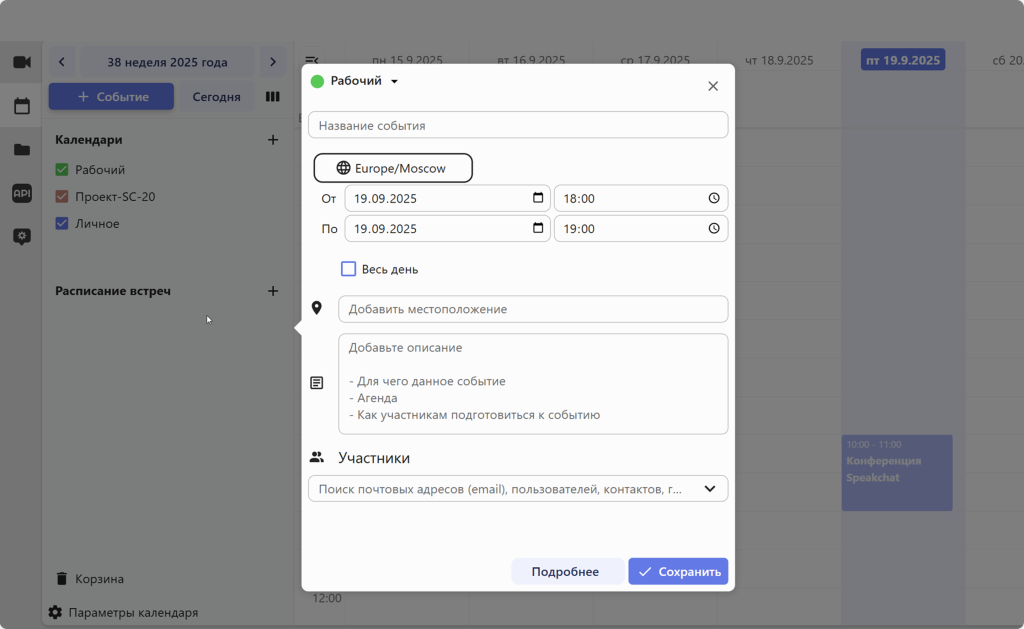This screenshot has height=629, width=1024.
Task: Open 'Корзина' trash item
Action: [x=99, y=579]
